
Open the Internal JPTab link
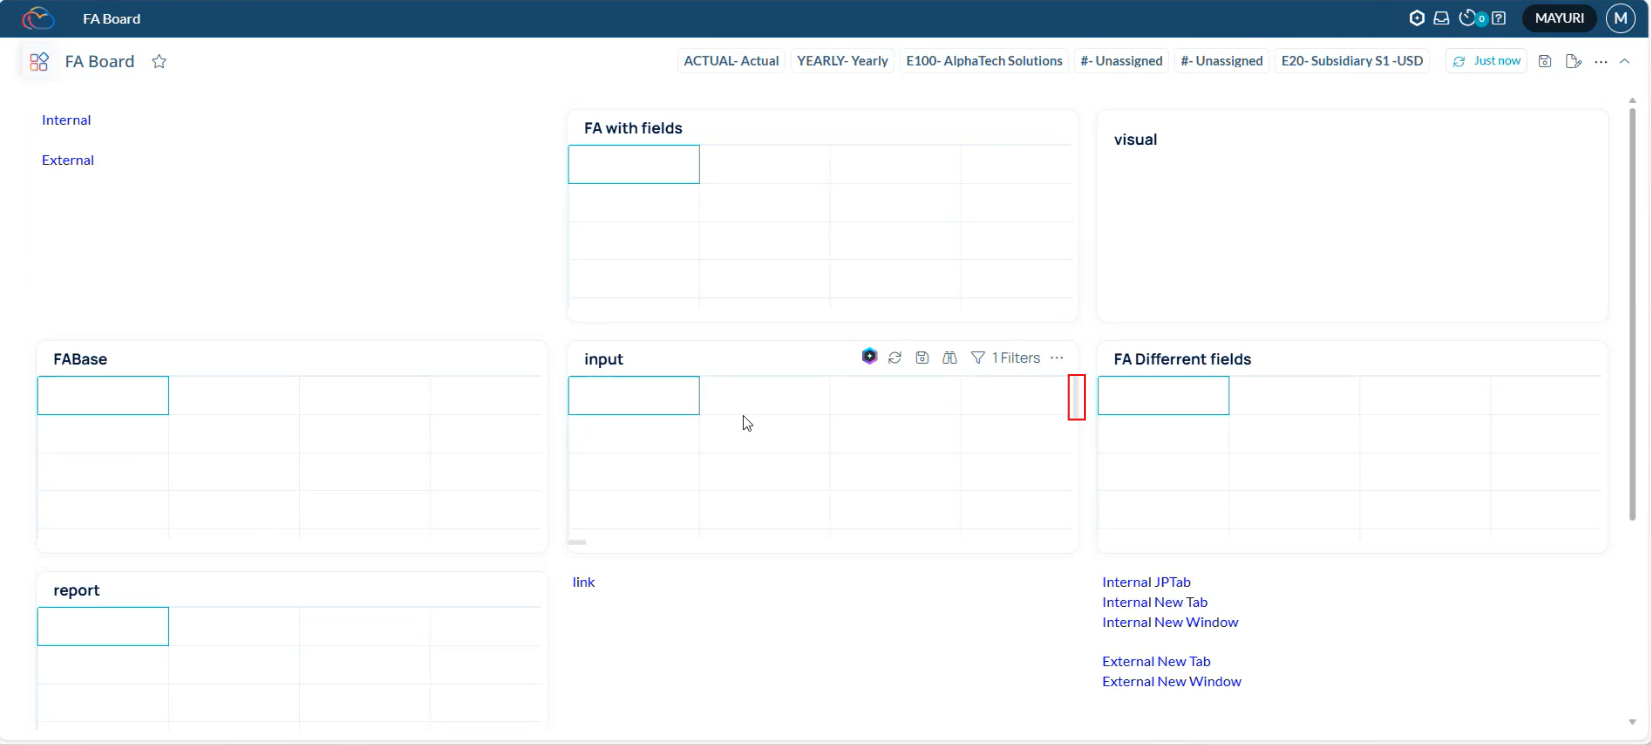[x=1146, y=582]
